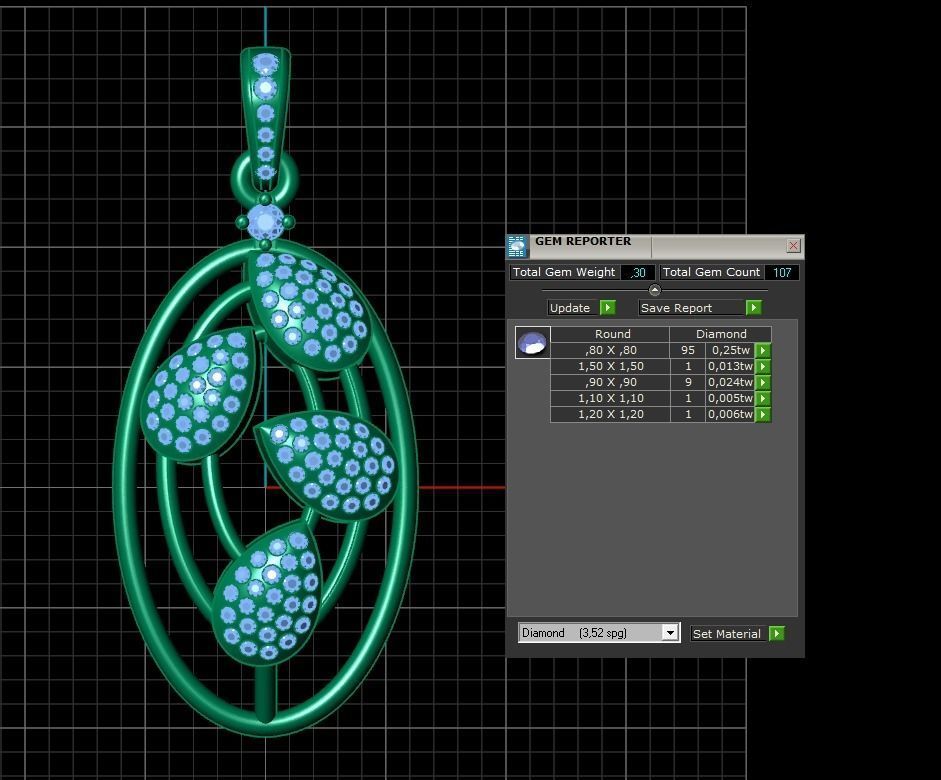Click the Total Gem Count value field
941x780 pixels.
[782, 272]
